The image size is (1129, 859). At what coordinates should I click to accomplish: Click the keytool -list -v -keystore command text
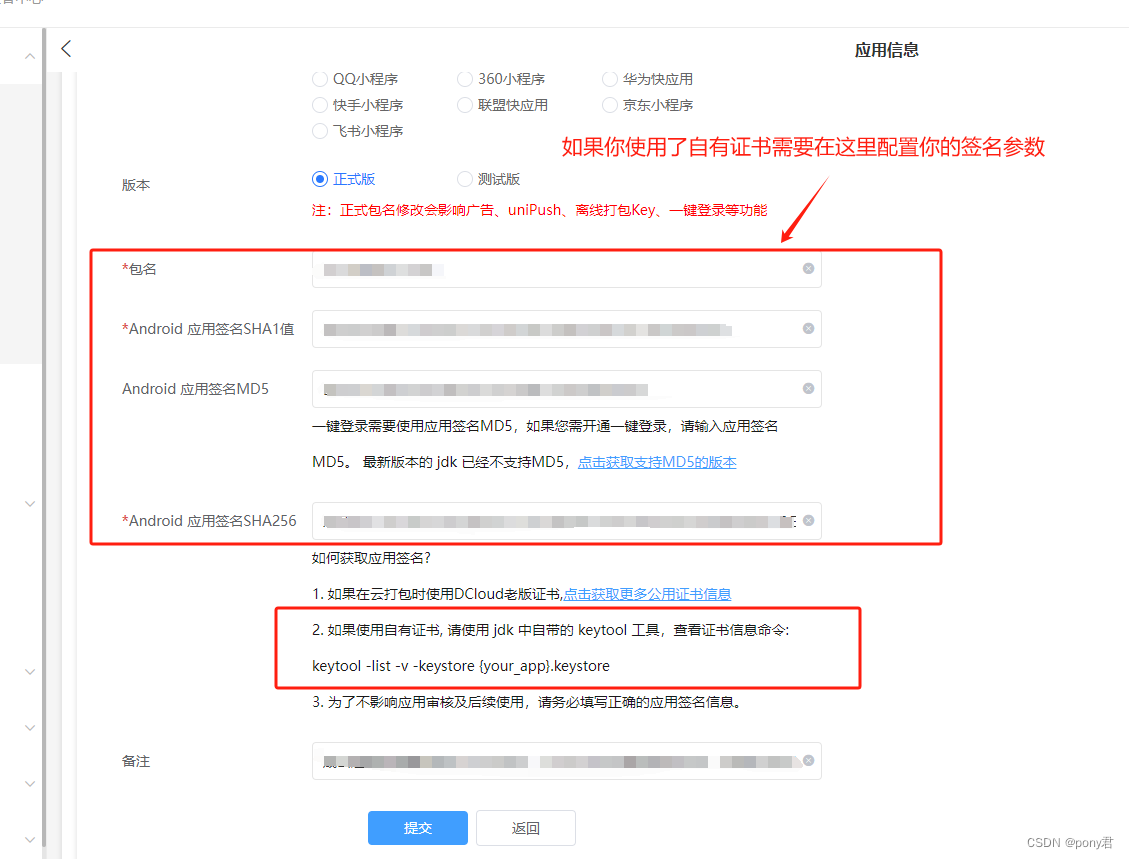point(461,666)
